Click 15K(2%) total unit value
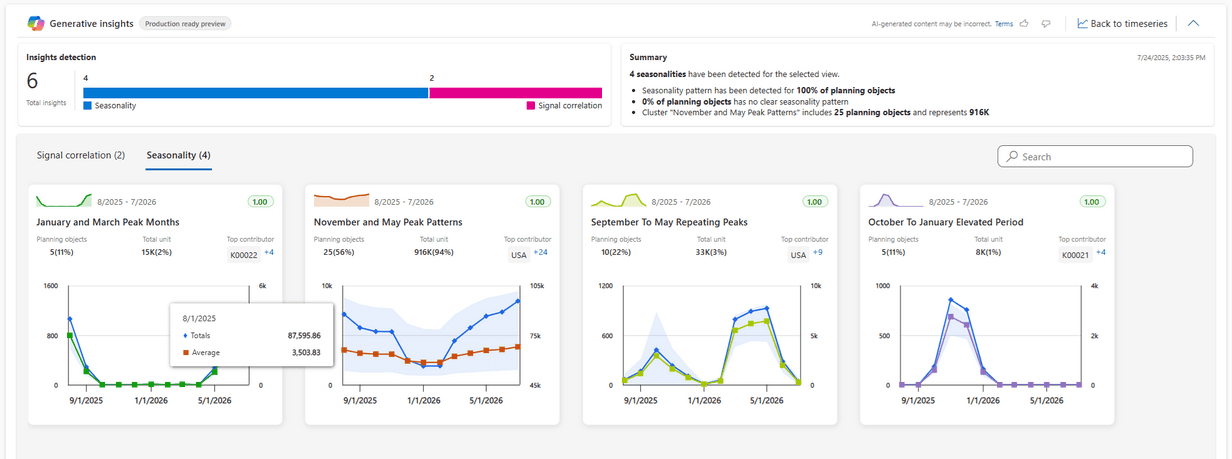 (158, 251)
